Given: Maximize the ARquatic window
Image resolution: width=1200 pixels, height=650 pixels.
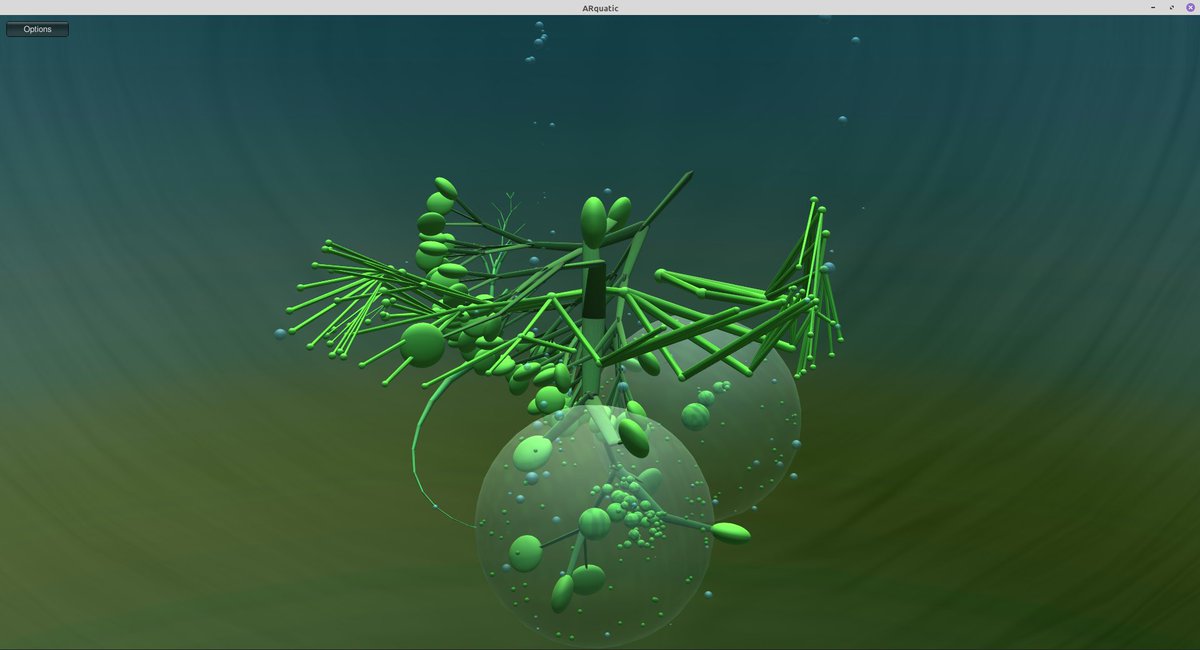Looking at the screenshot, I should pyautogui.click(x=1172, y=7).
